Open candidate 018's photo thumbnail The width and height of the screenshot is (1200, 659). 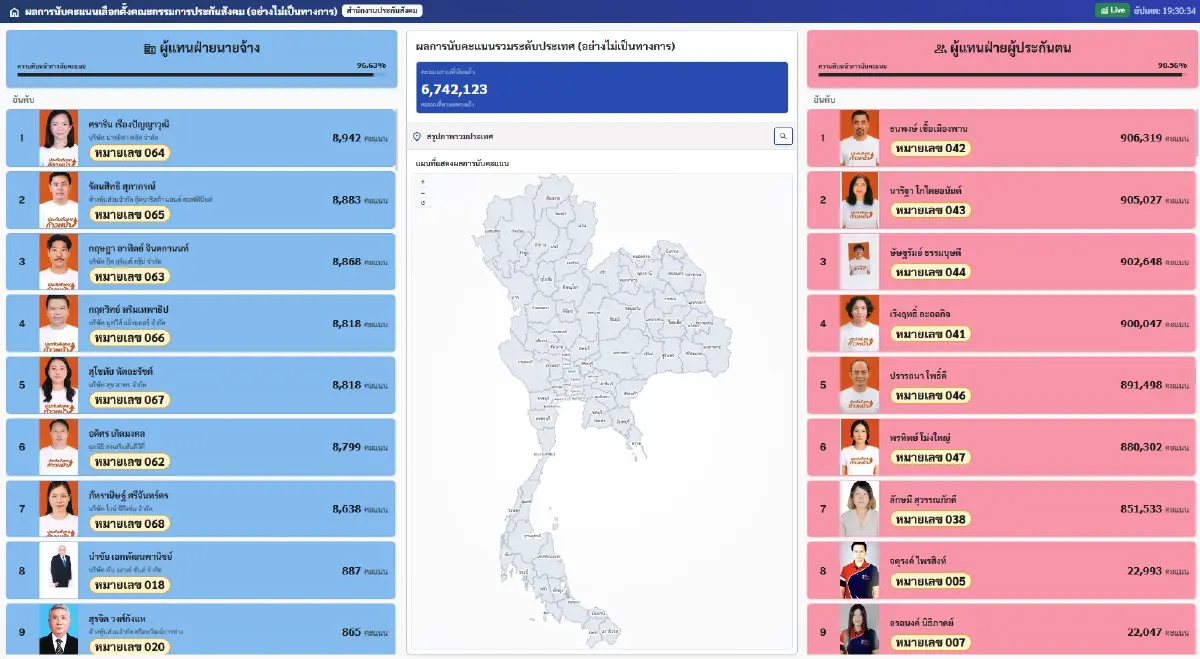(x=58, y=570)
